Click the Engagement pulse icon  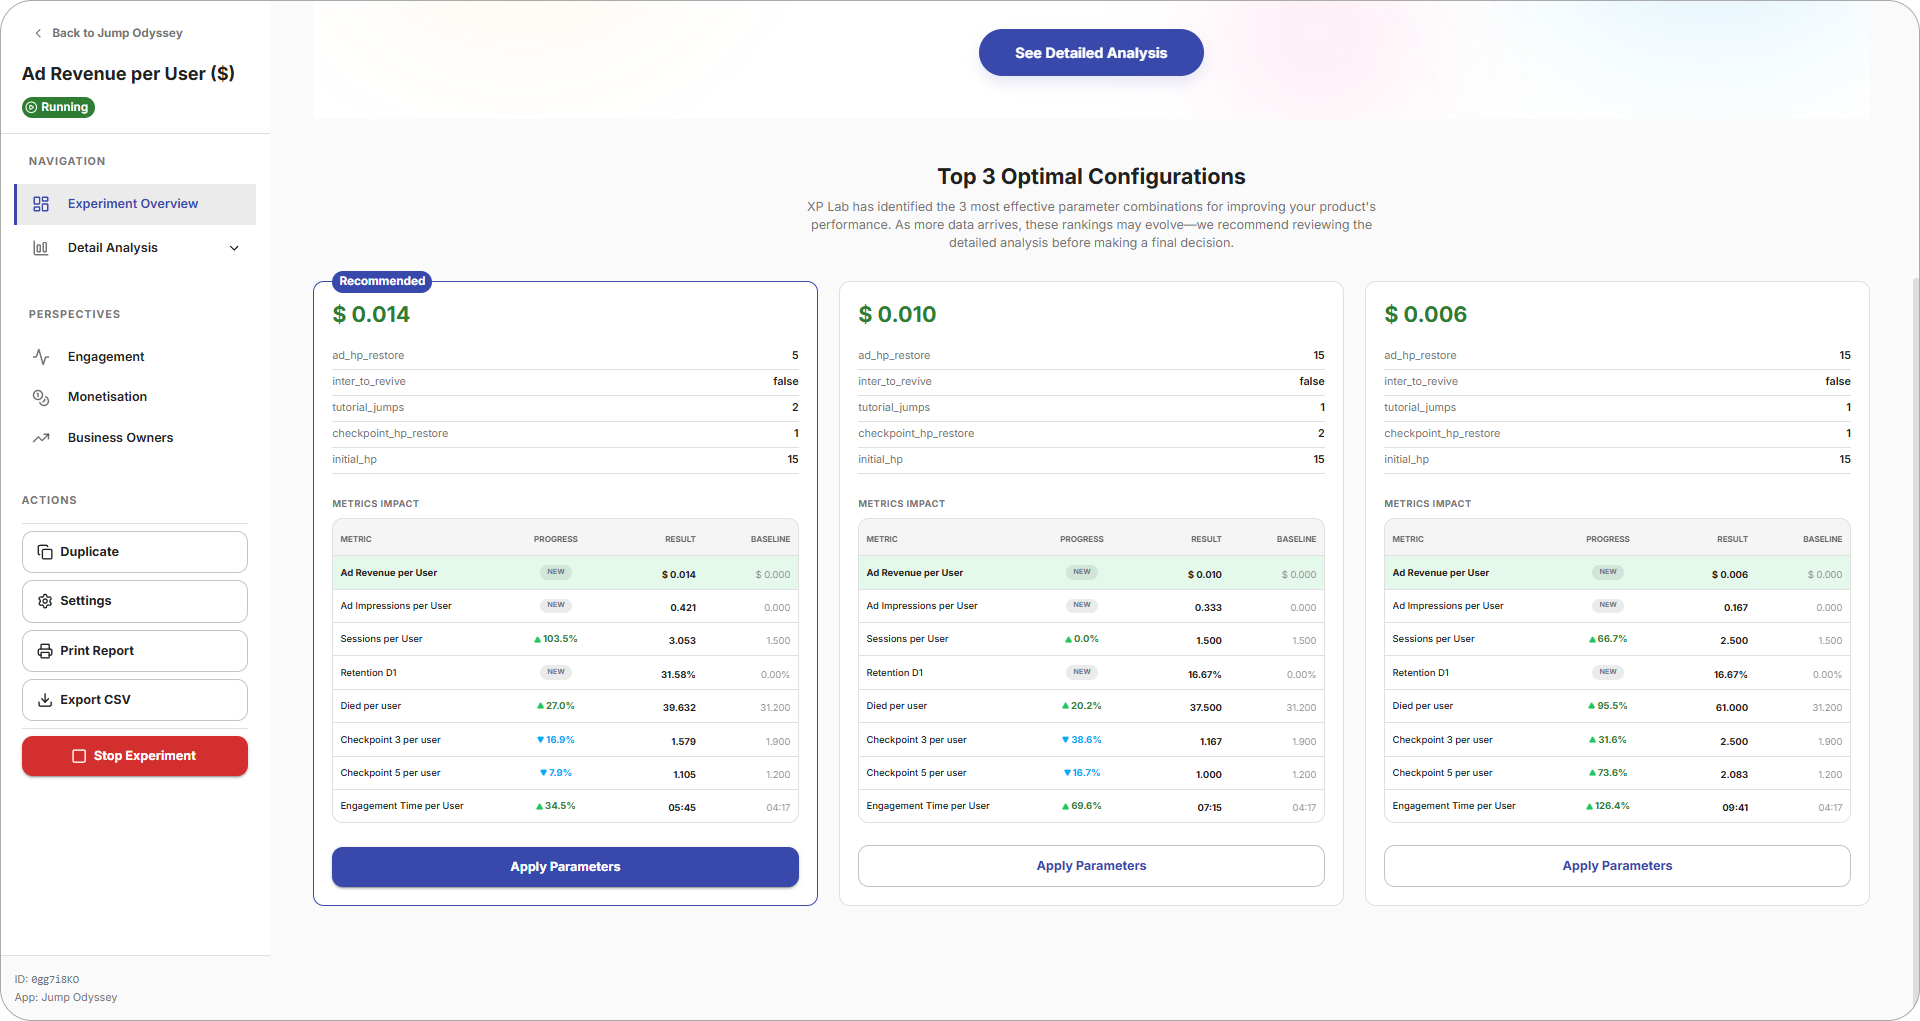(41, 357)
